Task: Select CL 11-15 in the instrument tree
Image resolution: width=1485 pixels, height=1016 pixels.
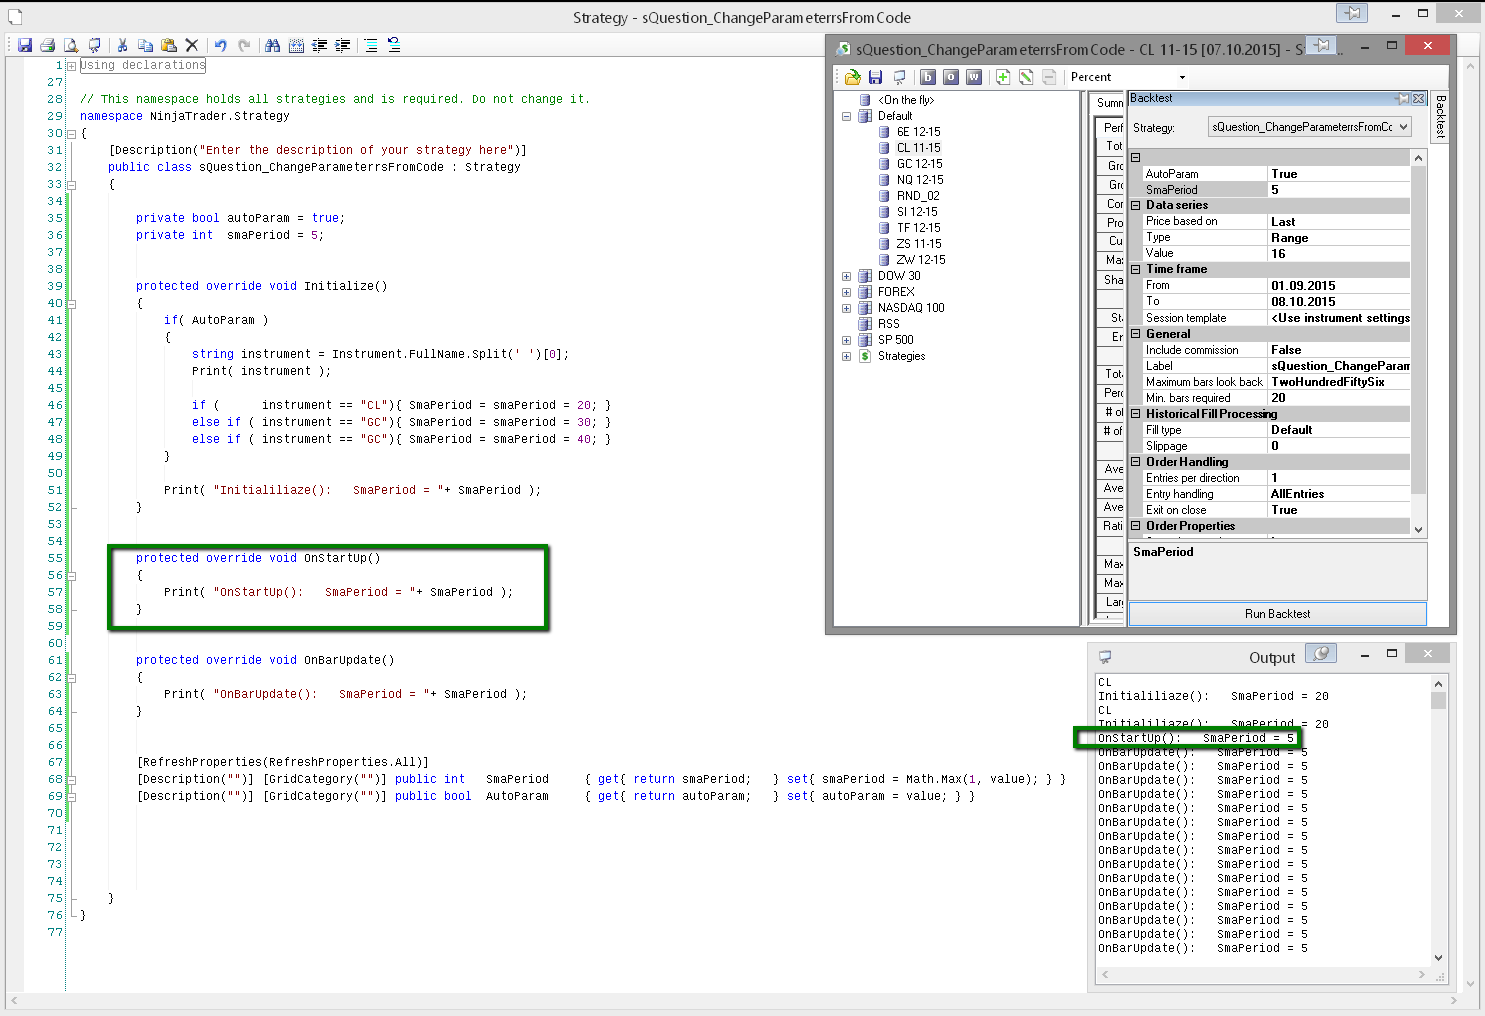Action: click(x=918, y=148)
